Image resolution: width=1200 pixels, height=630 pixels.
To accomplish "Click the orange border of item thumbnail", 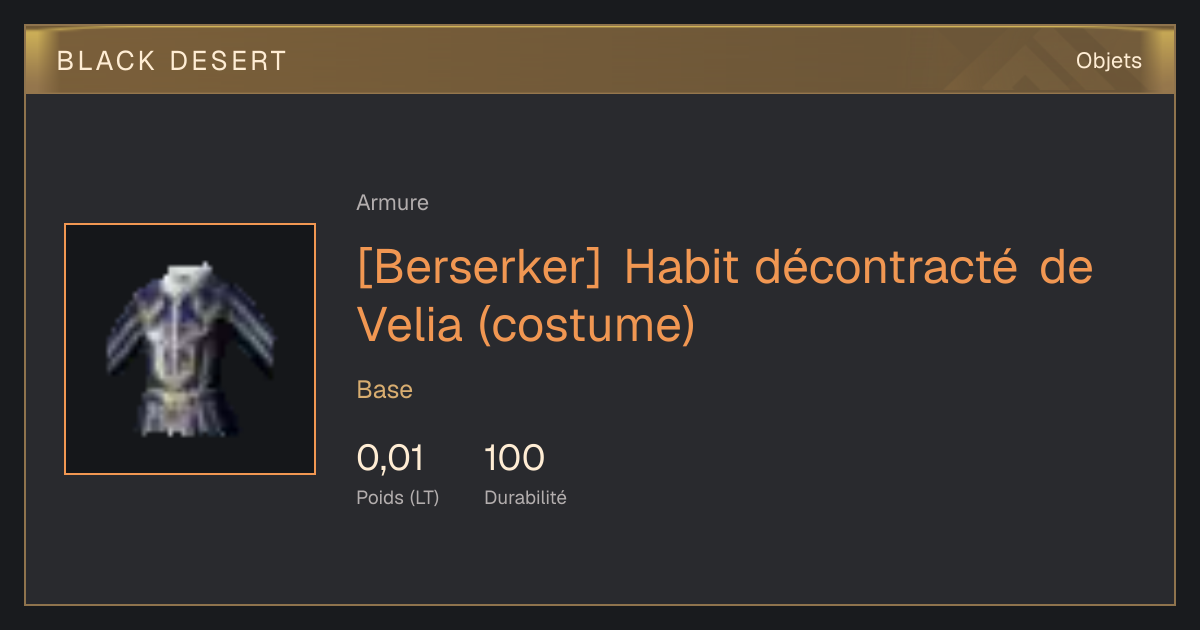I will coord(65,349).
